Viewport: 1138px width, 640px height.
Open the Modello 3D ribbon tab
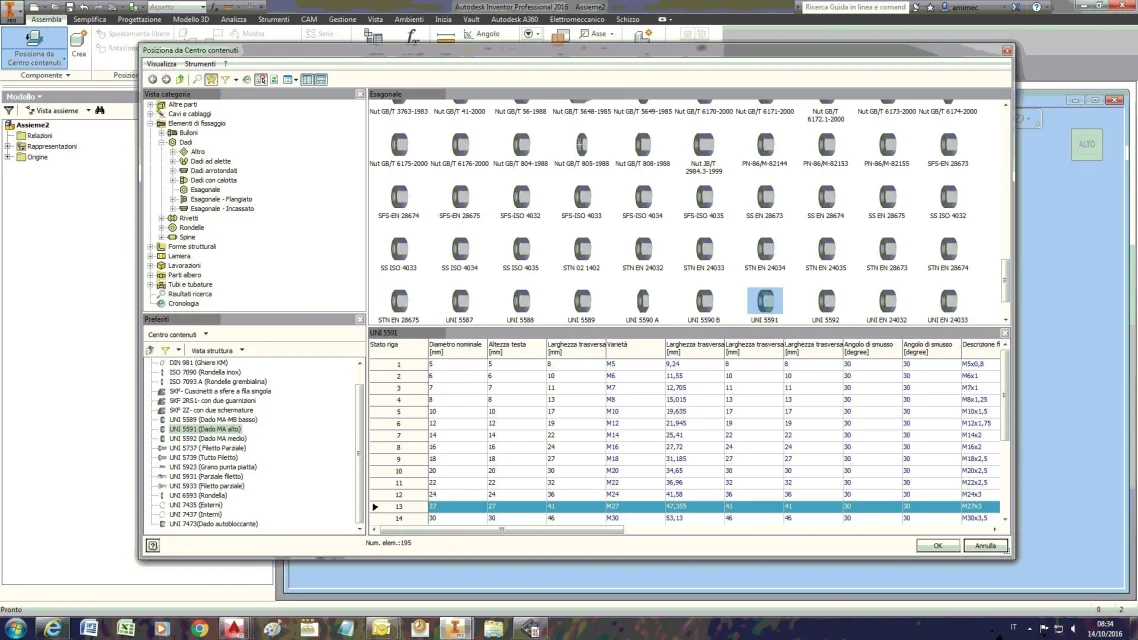(191, 20)
